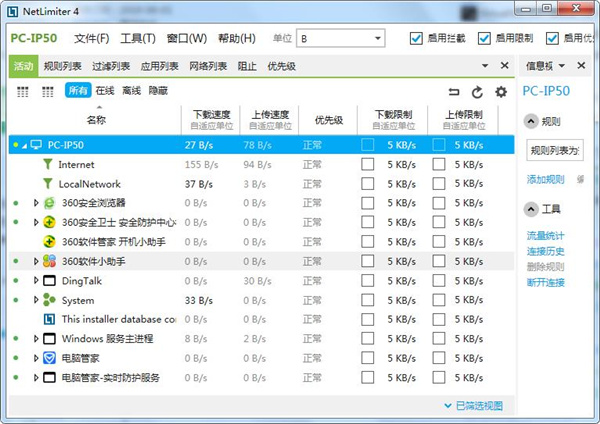Click the Windows 服务主进程 icon
The width and height of the screenshot is (600, 424).
(x=49, y=339)
